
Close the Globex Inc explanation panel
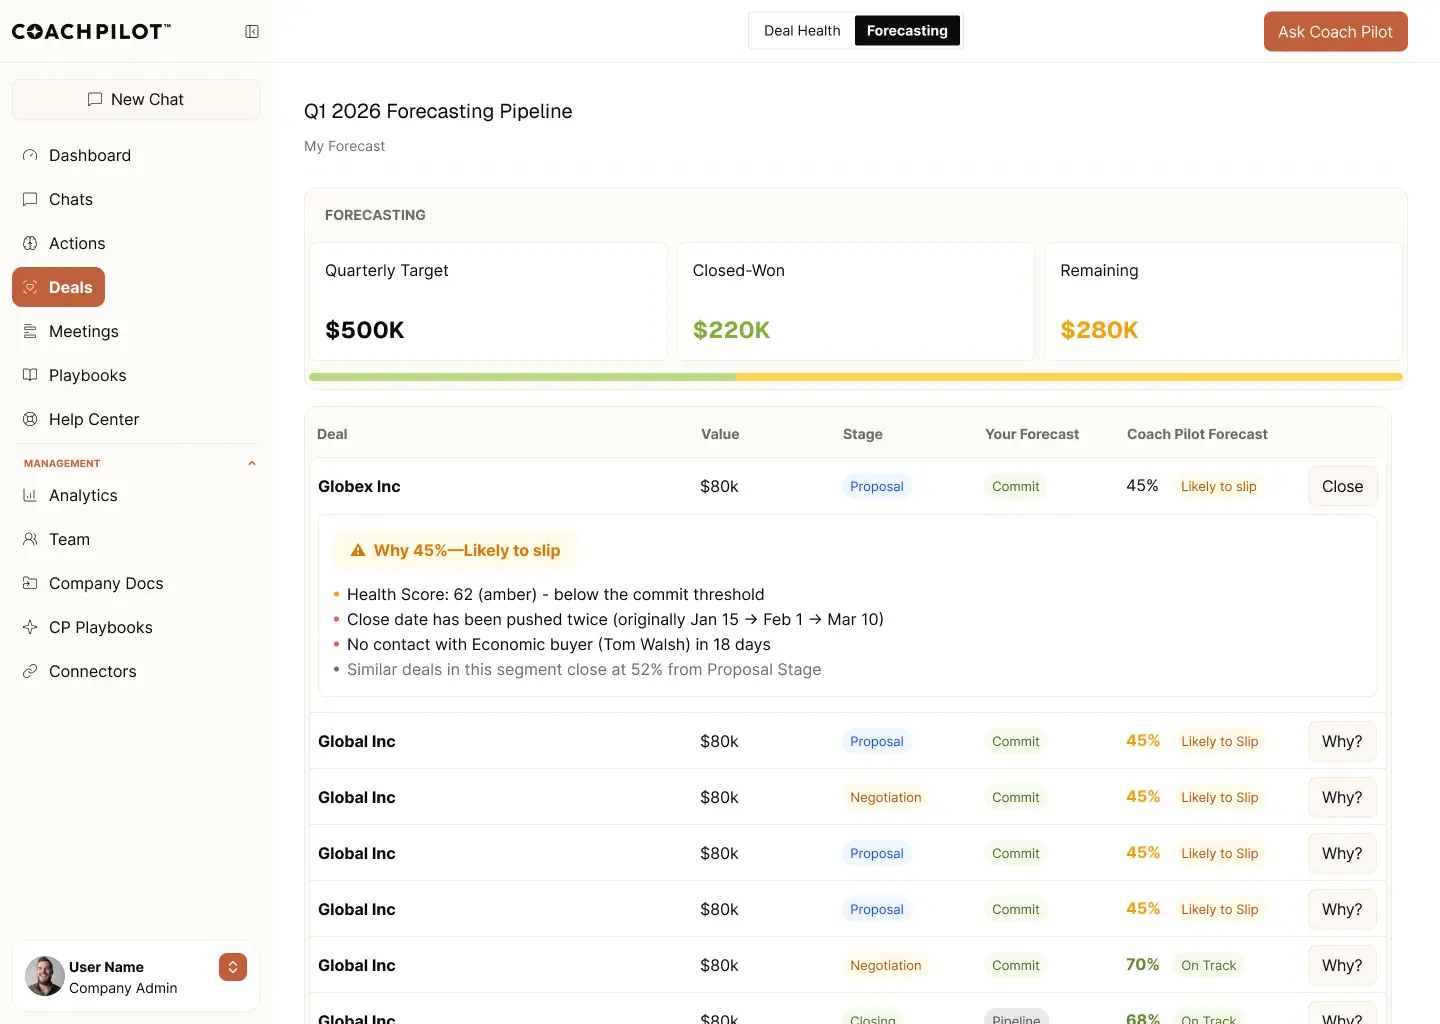click(1342, 486)
